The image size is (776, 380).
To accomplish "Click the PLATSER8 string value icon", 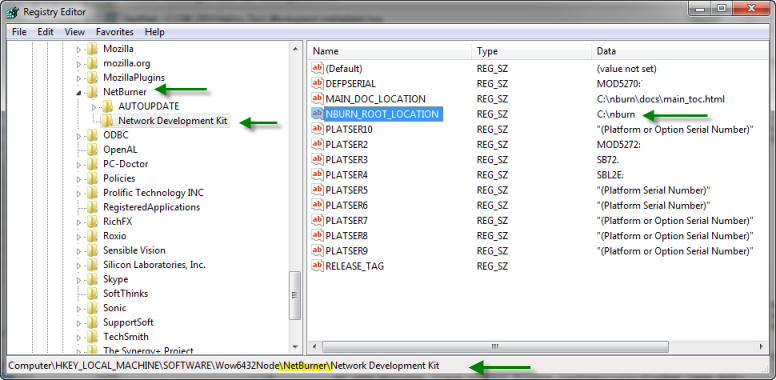I will coord(317,236).
